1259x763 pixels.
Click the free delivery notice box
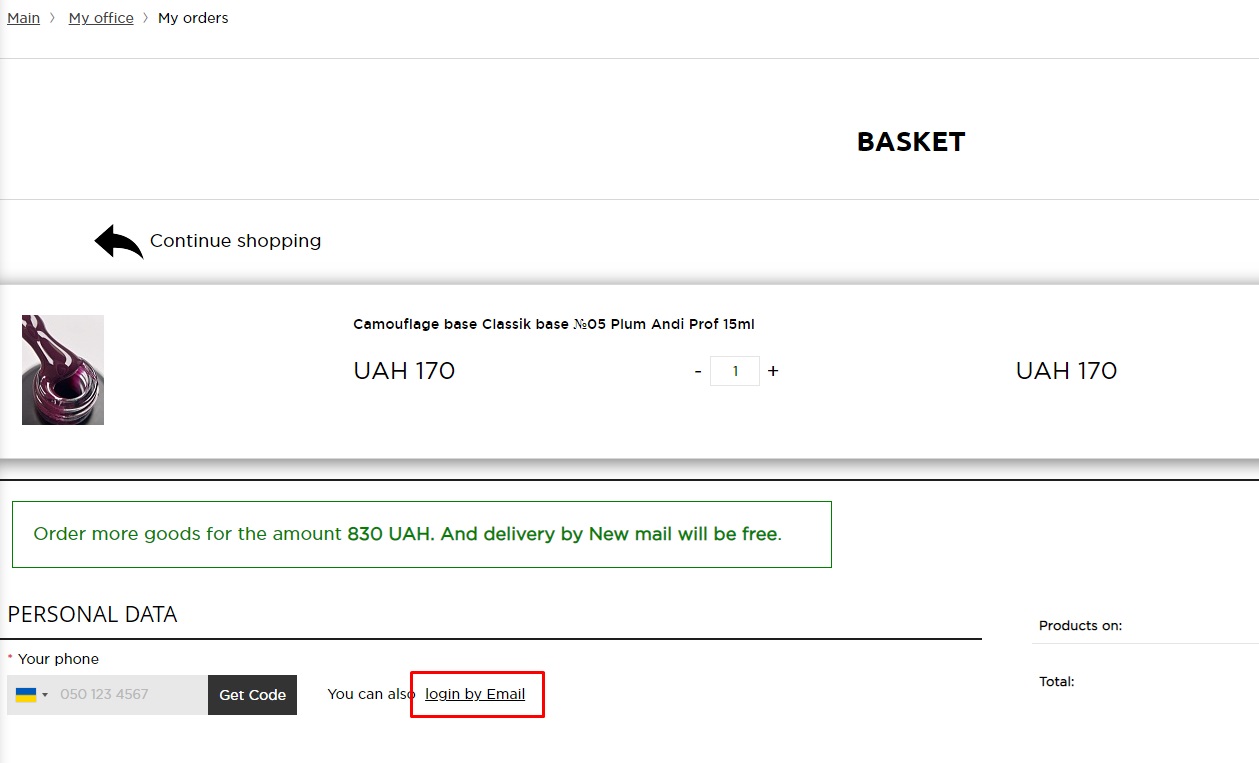(421, 533)
